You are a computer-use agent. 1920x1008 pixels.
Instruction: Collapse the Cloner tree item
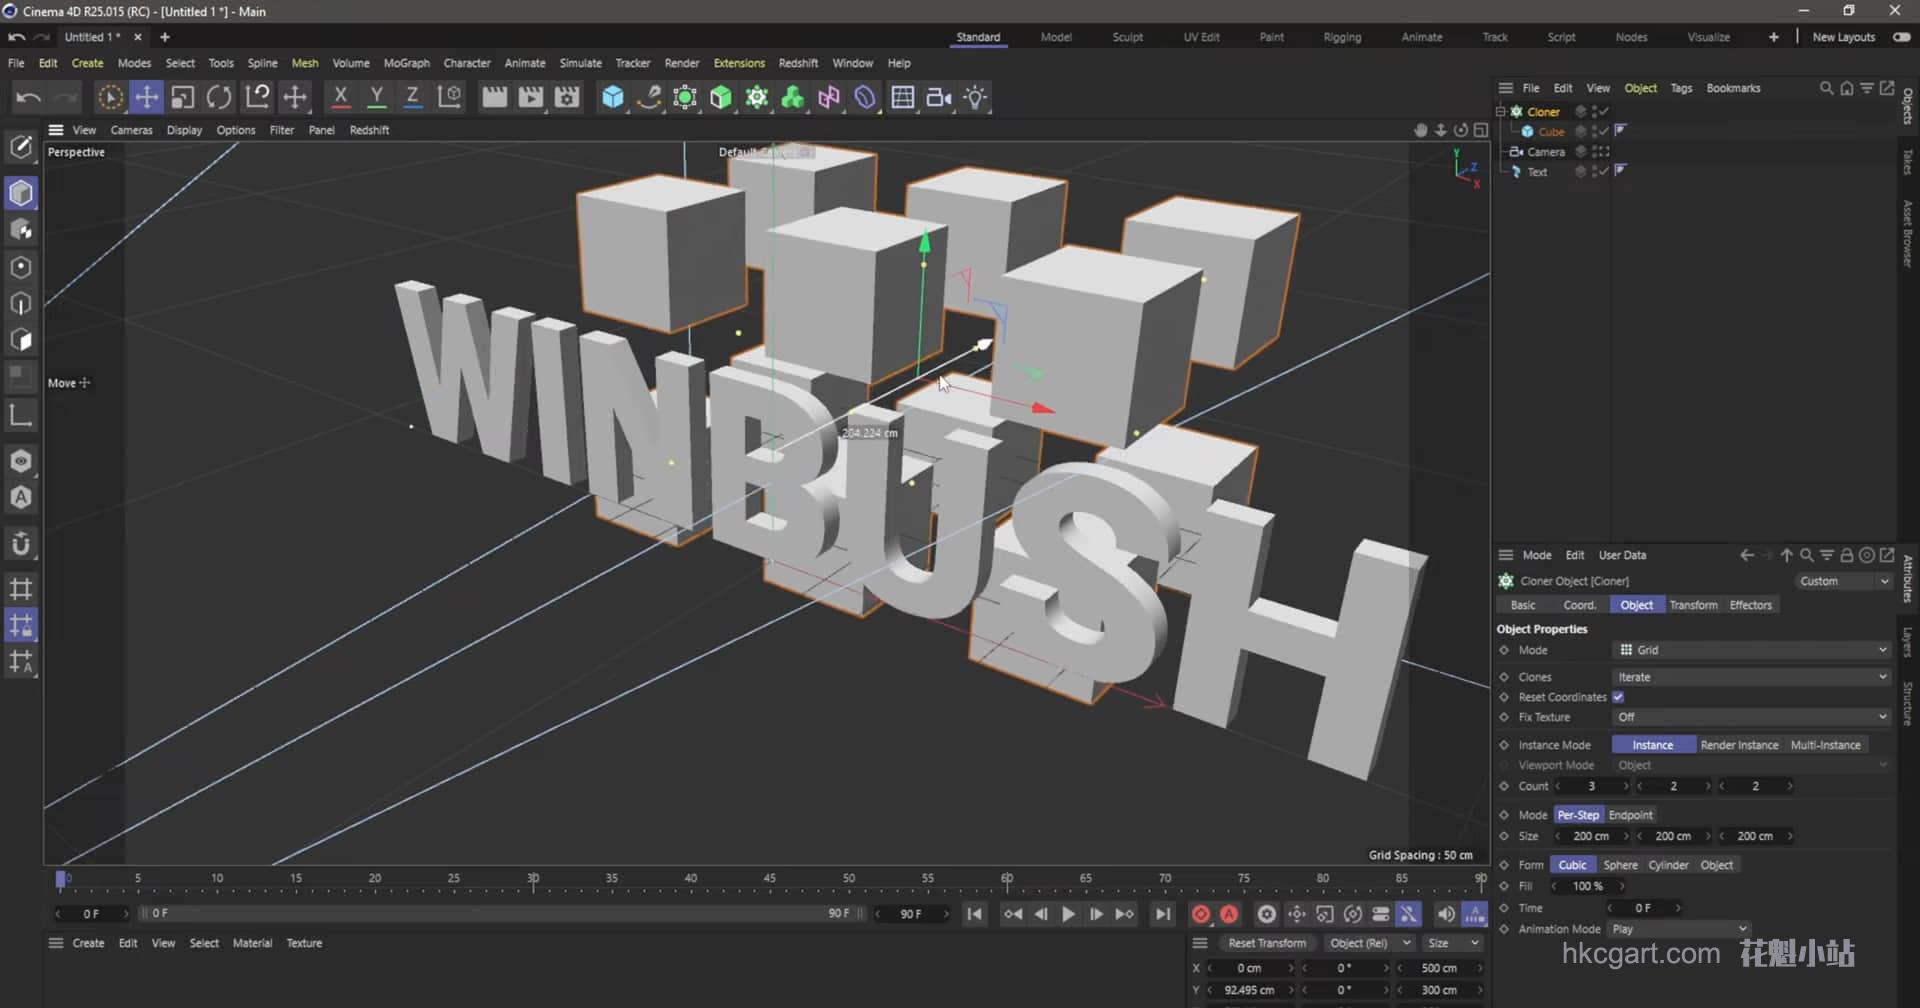pyautogui.click(x=1501, y=111)
